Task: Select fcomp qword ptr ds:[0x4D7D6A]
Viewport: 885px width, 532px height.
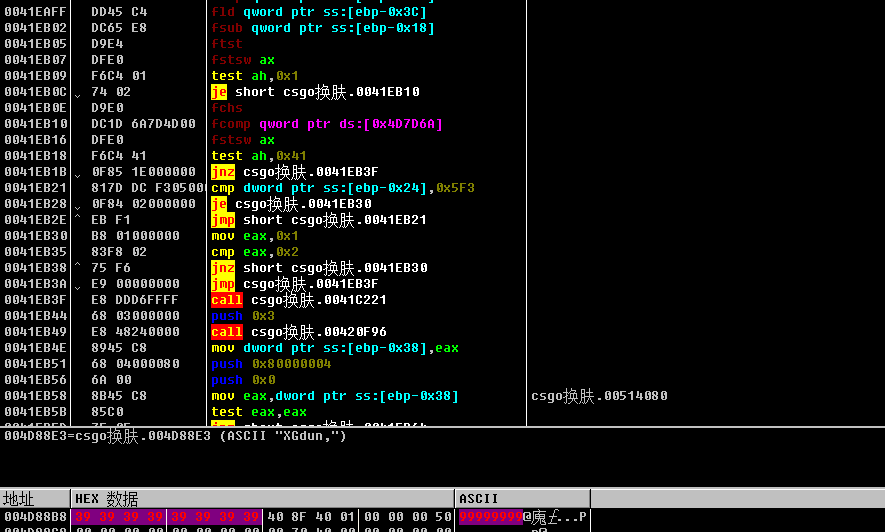Action: 327,124
